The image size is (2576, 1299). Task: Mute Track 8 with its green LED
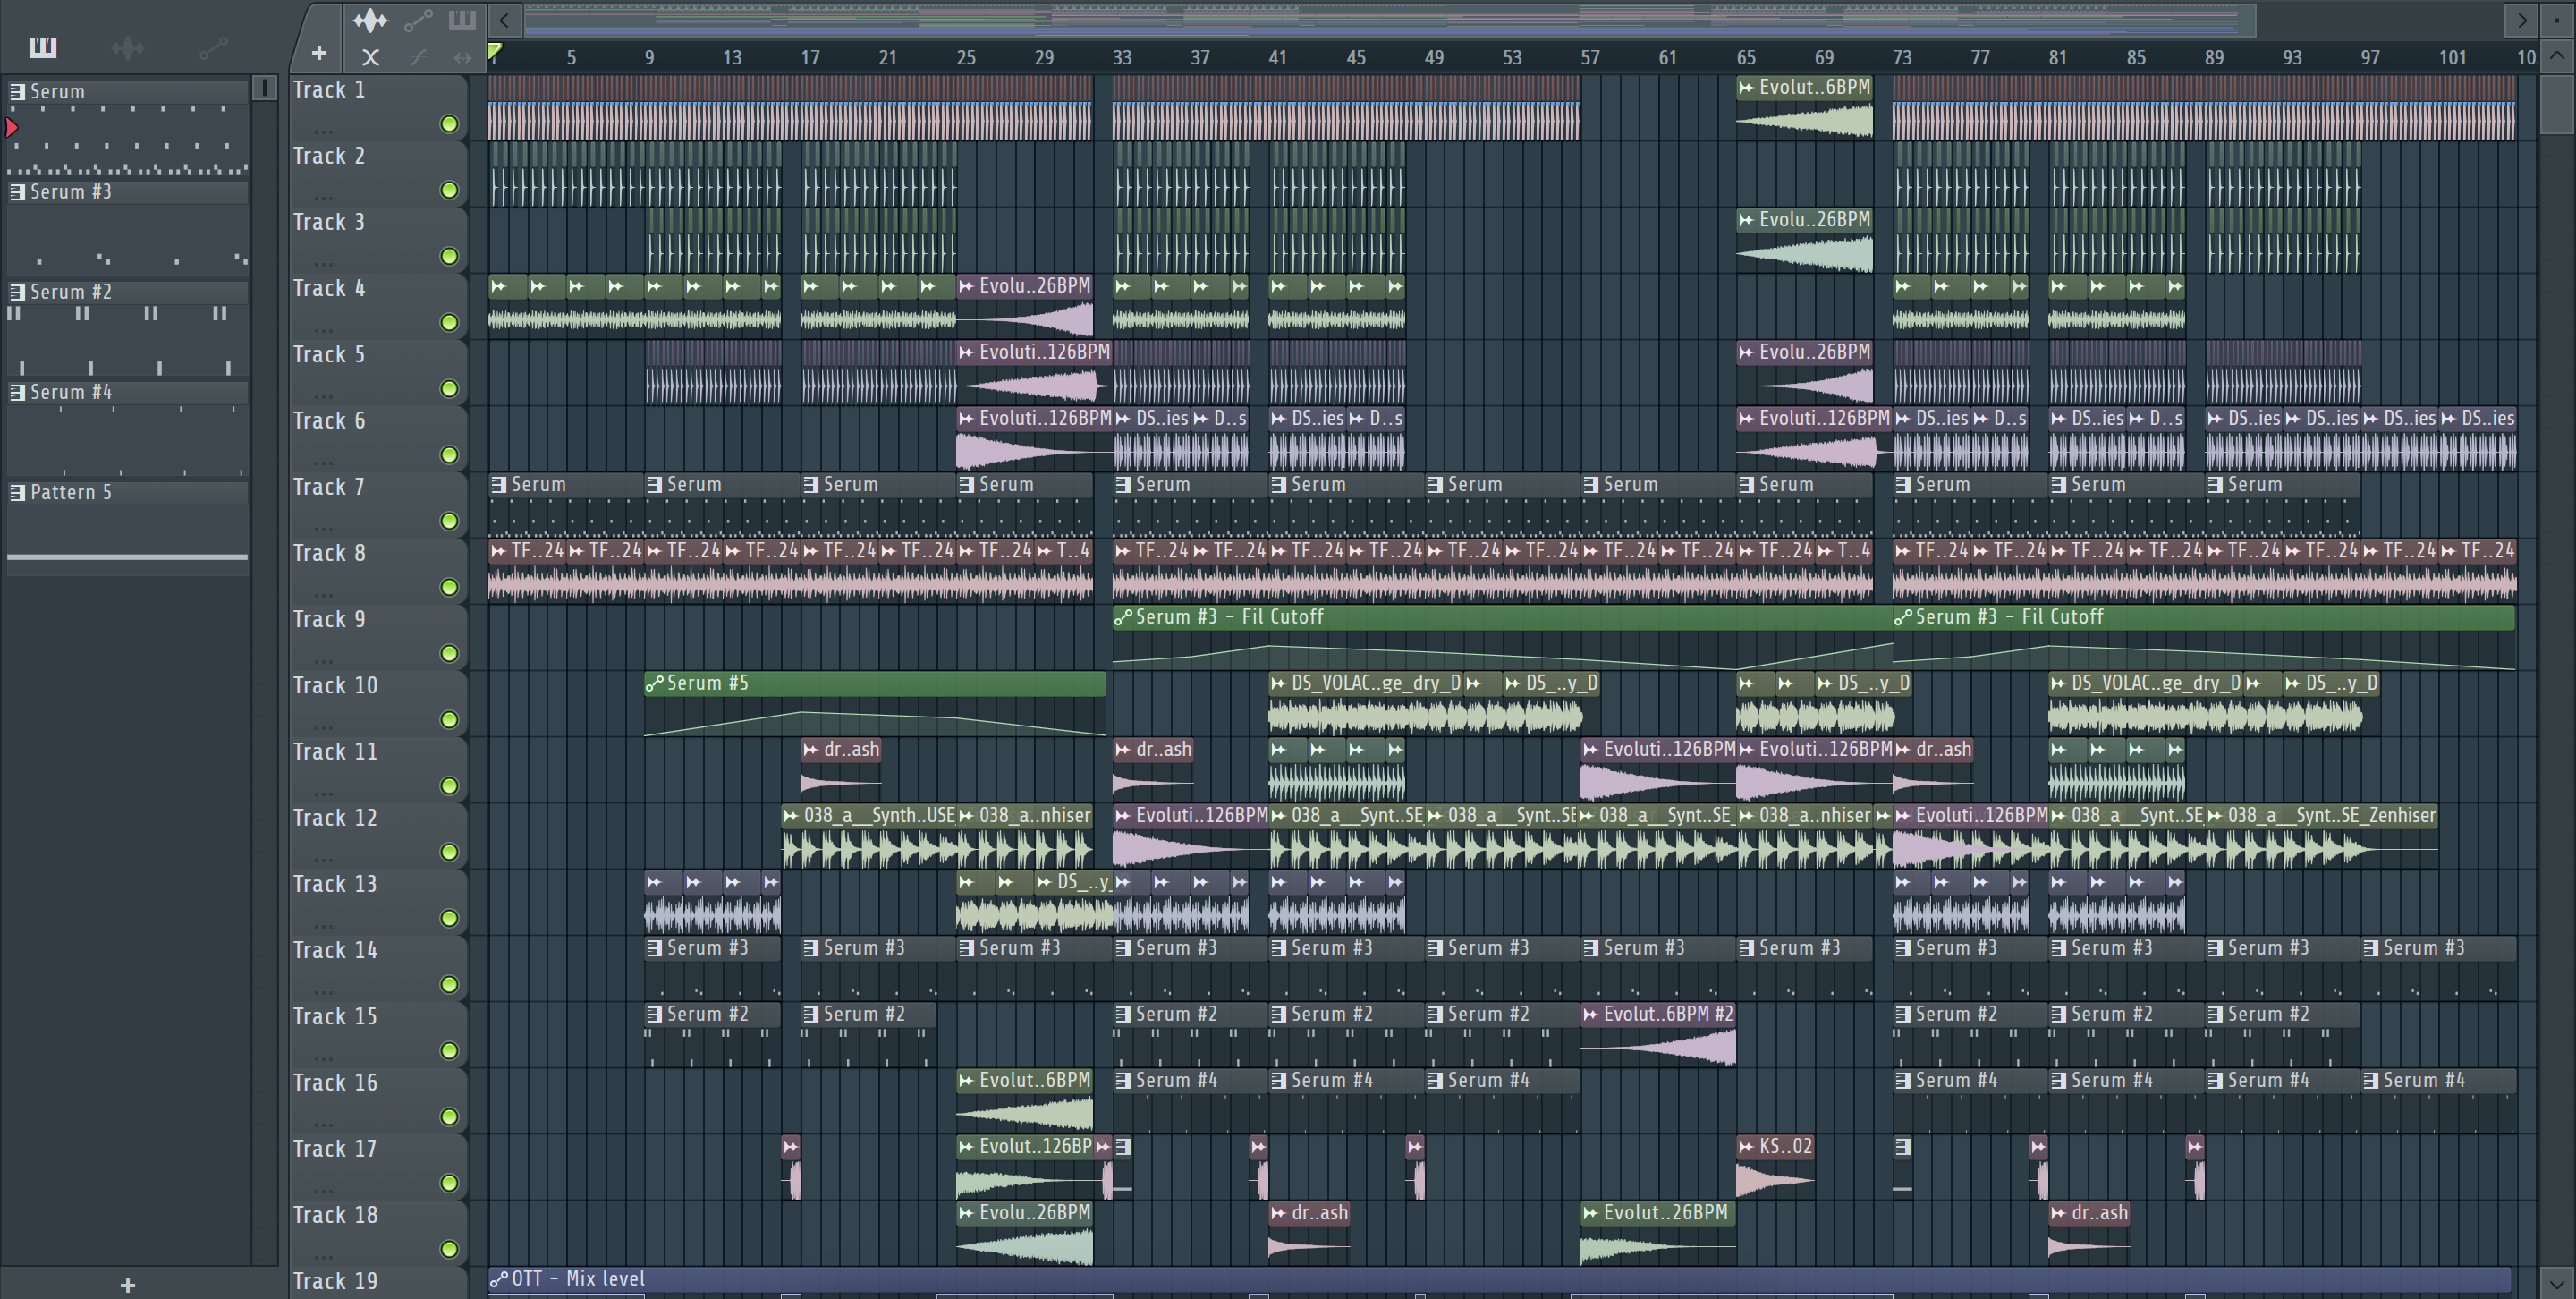pyautogui.click(x=450, y=587)
